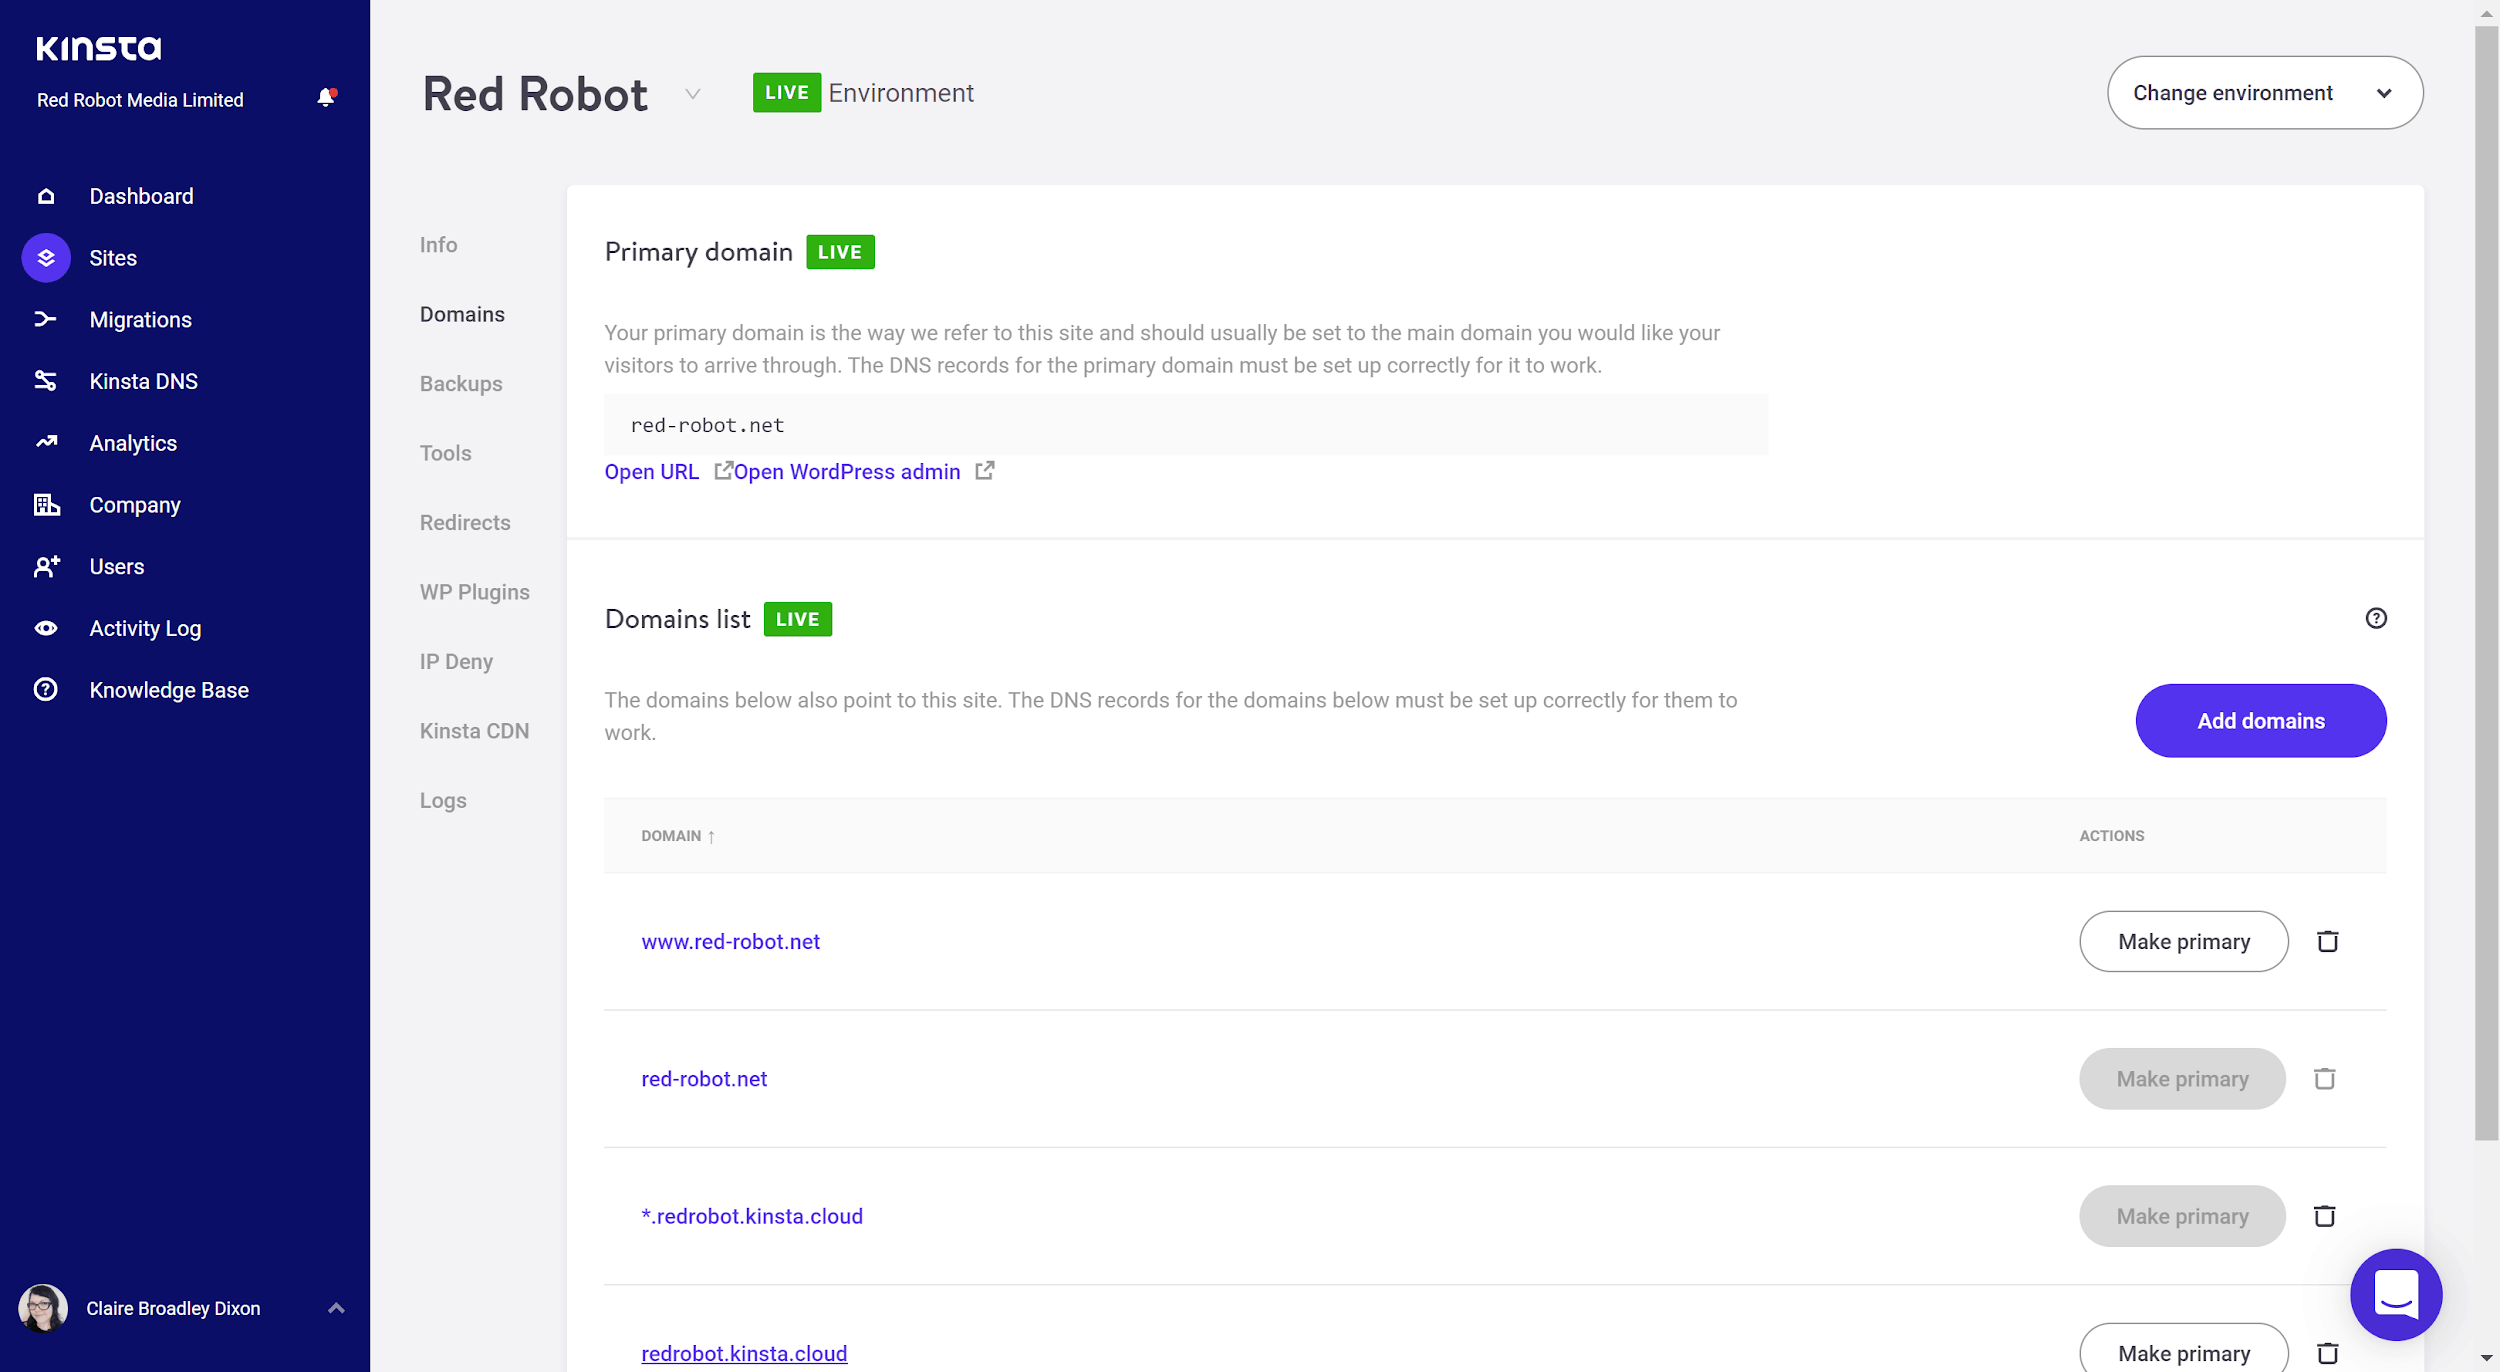Open the Kinsta CDN tab

[x=474, y=731]
